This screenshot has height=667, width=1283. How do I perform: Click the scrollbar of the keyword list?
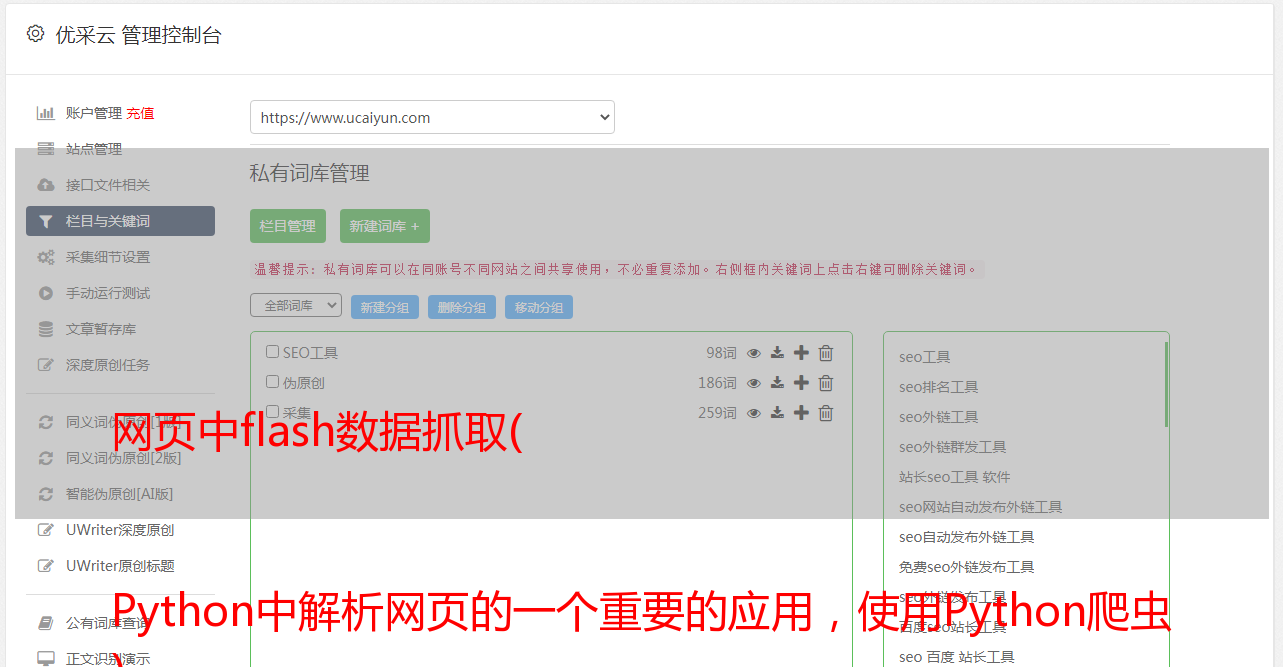(1166, 384)
